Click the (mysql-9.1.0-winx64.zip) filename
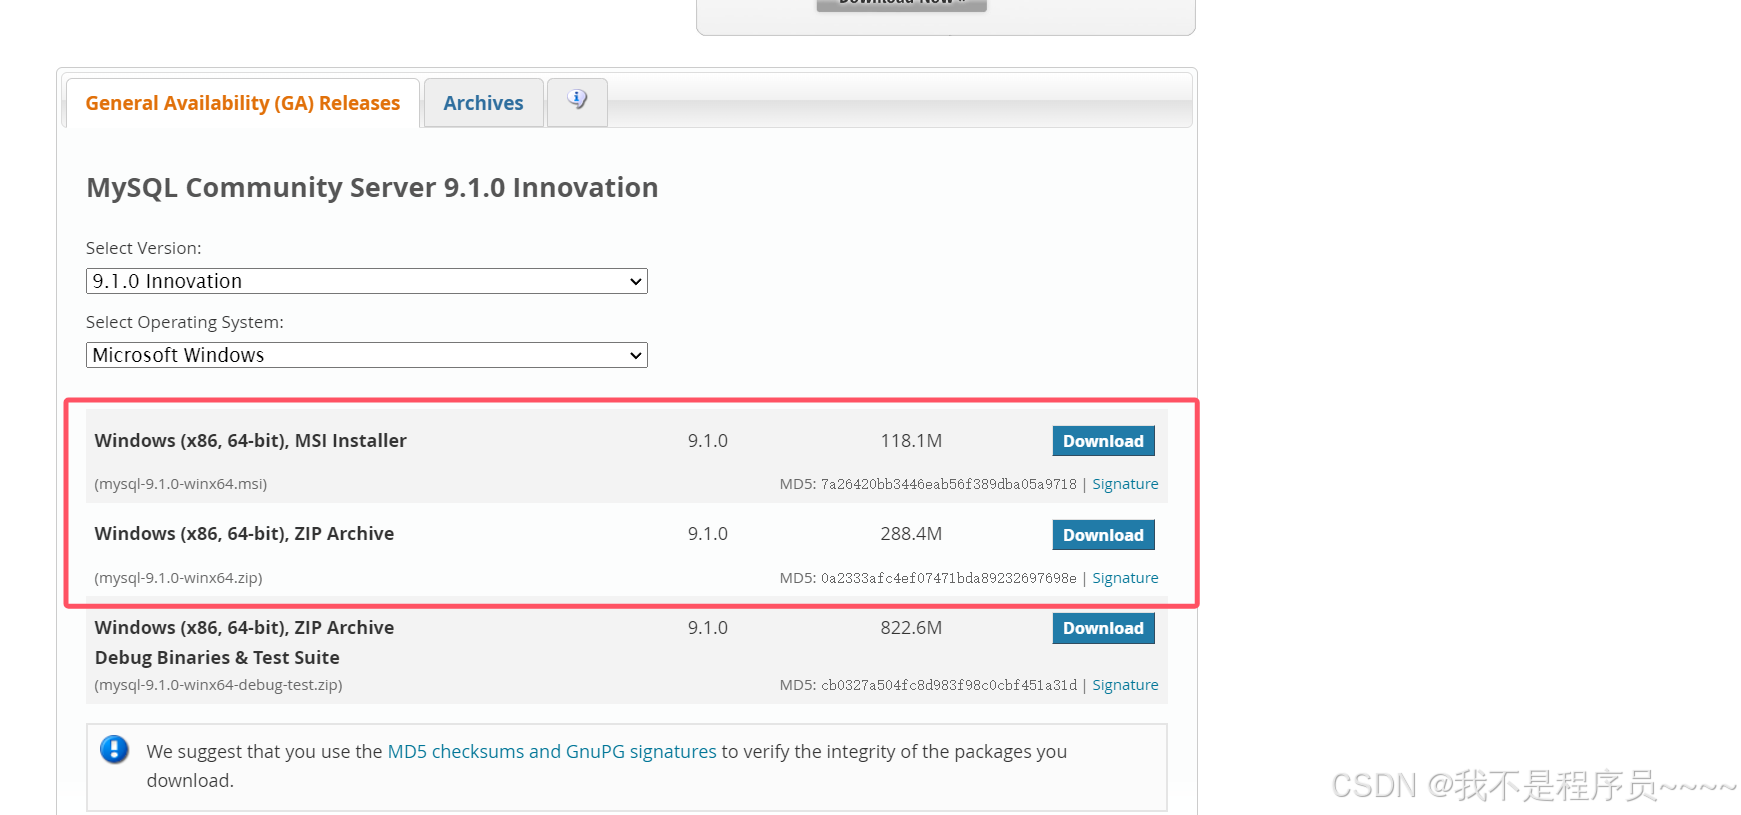The width and height of the screenshot is (1741, 815). point(179,578)
